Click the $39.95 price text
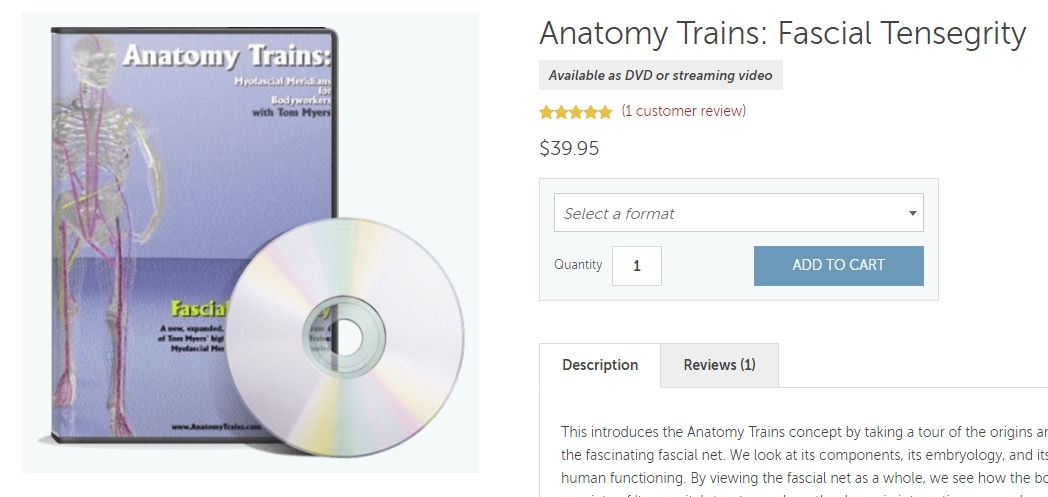The image size is (1048, 497). [x=569, y=149]
